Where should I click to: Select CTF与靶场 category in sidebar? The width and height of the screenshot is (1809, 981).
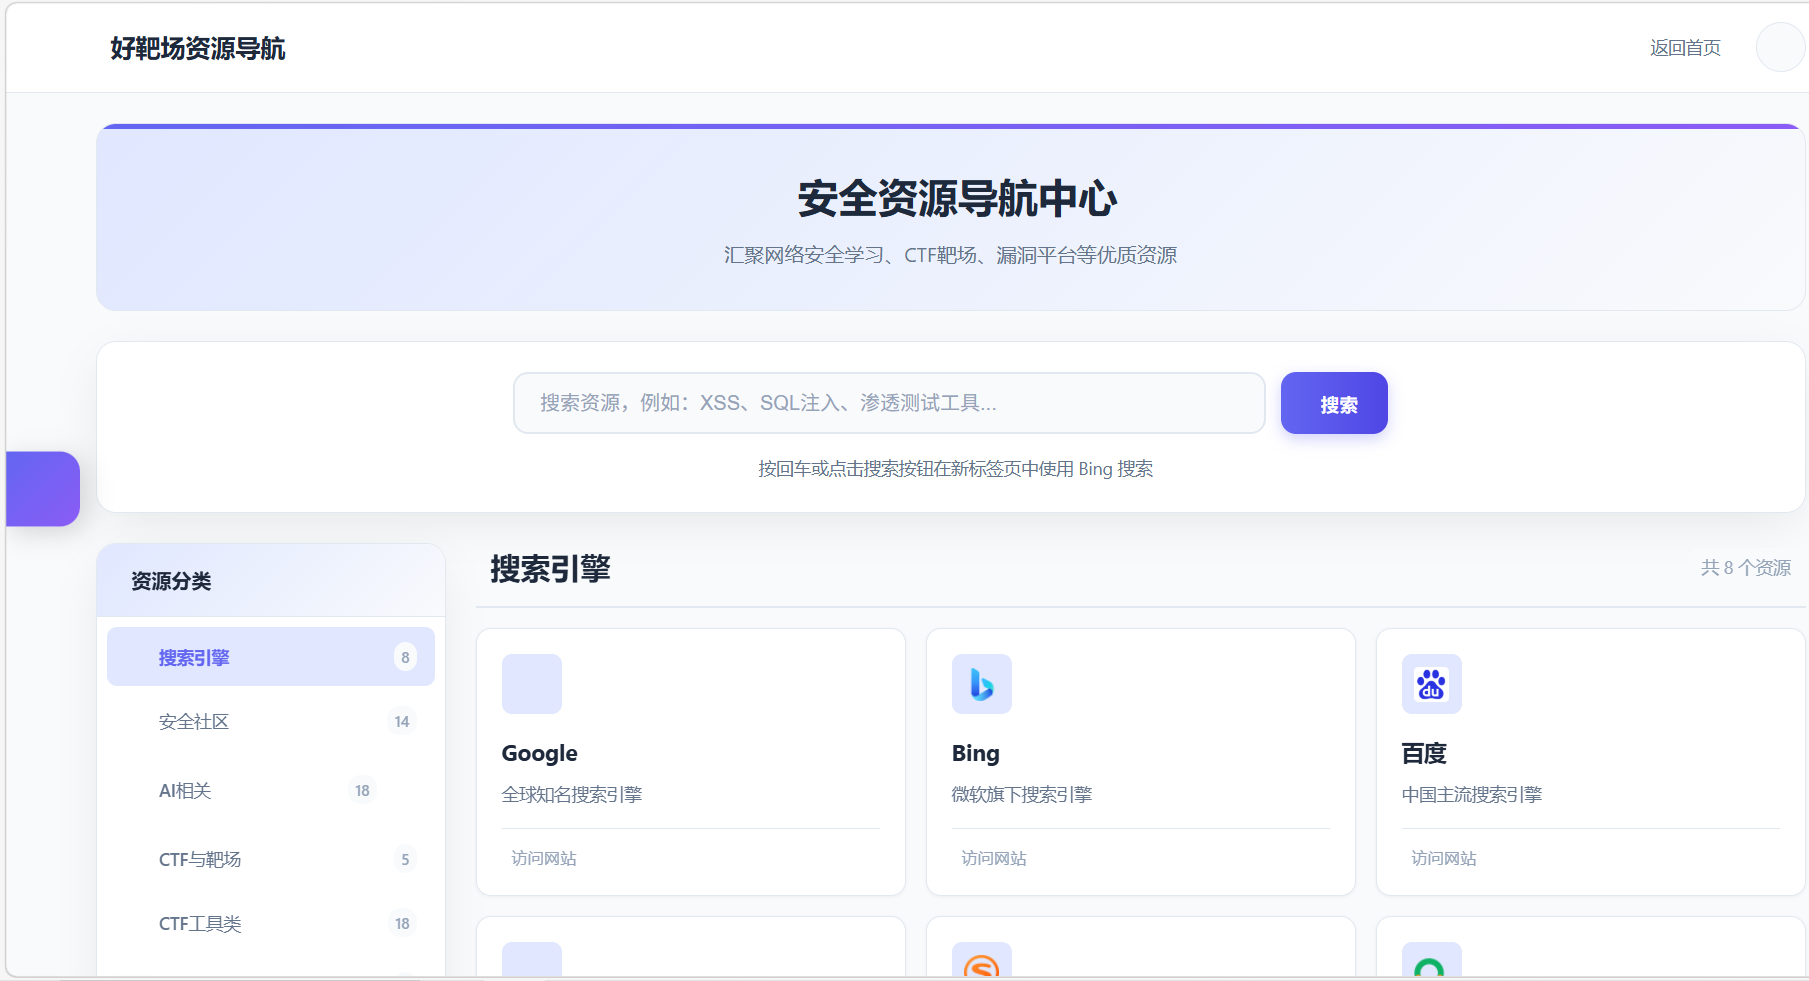tap(271, 860)
